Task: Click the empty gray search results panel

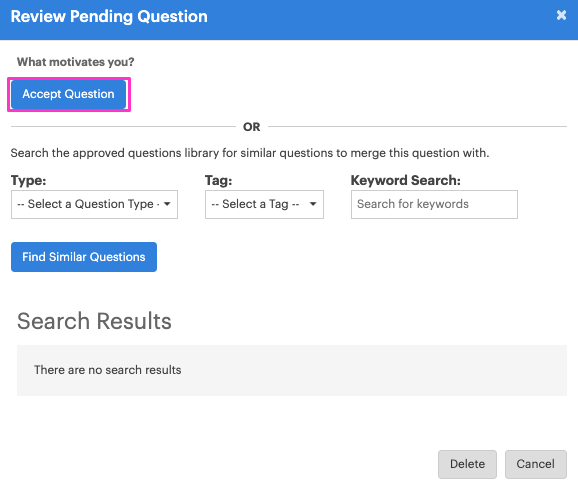Action: coord(292,370)
